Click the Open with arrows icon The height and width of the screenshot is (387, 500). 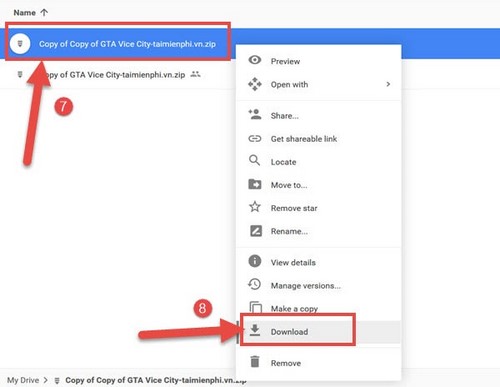pos(255,84)
